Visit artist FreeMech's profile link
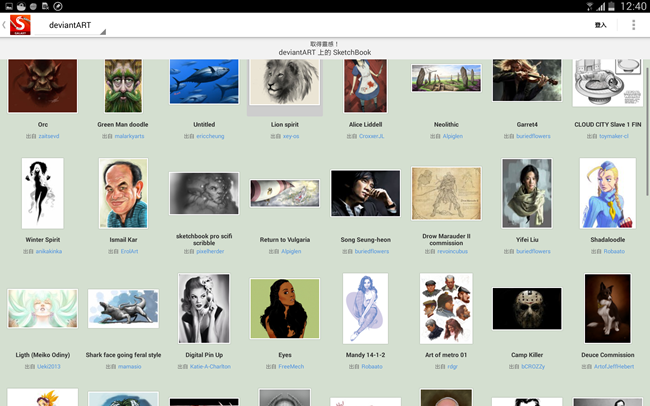The height and width of the screenshot is (406, 650). click(x=291, y=367)
